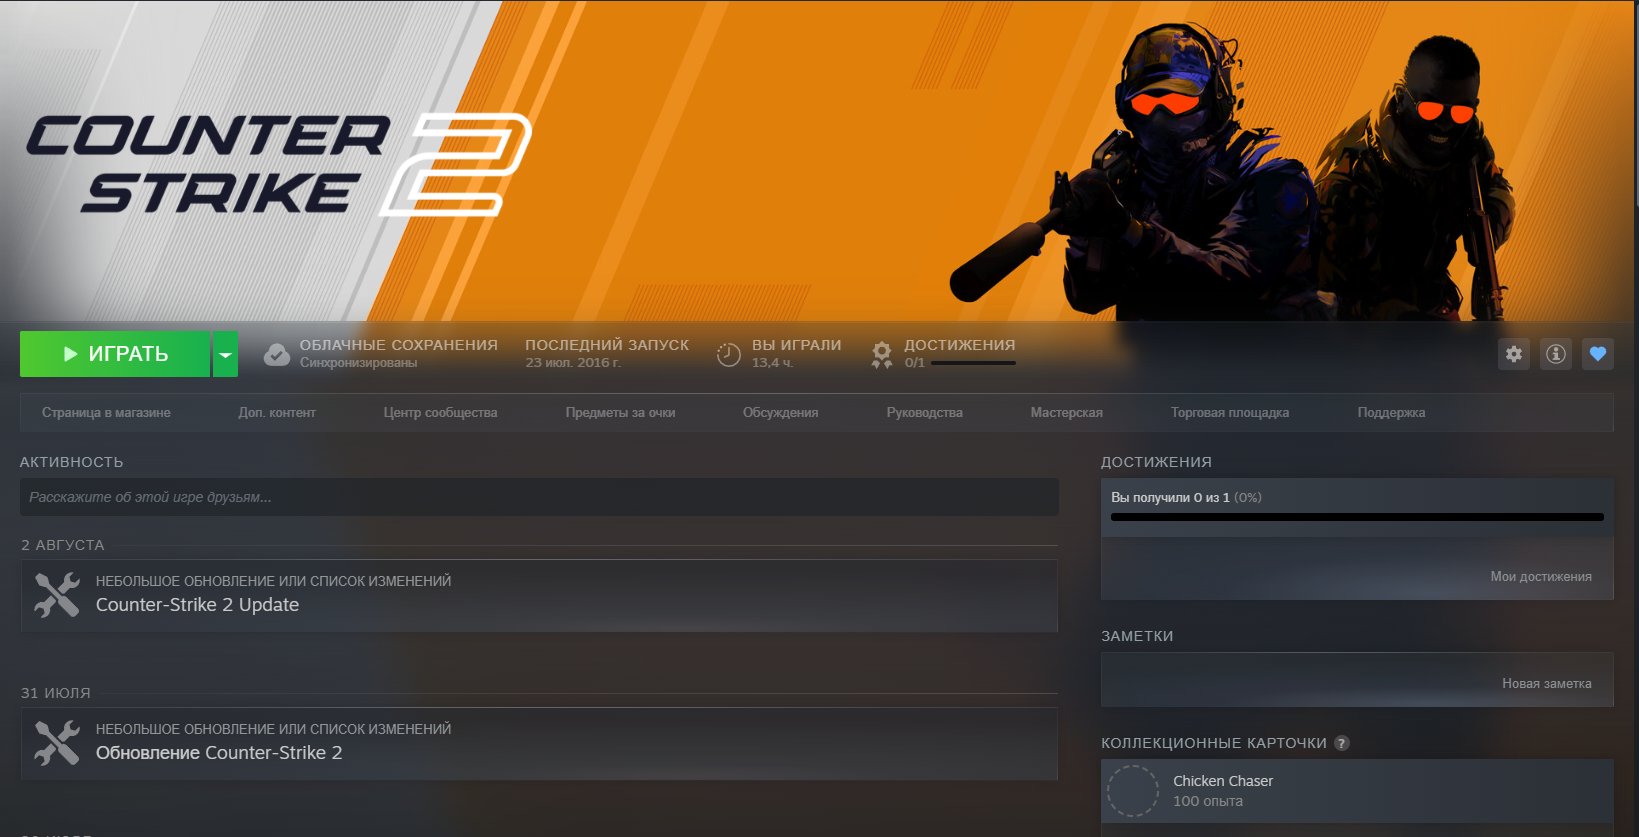Click the activity input field

[x=539, y=497]
